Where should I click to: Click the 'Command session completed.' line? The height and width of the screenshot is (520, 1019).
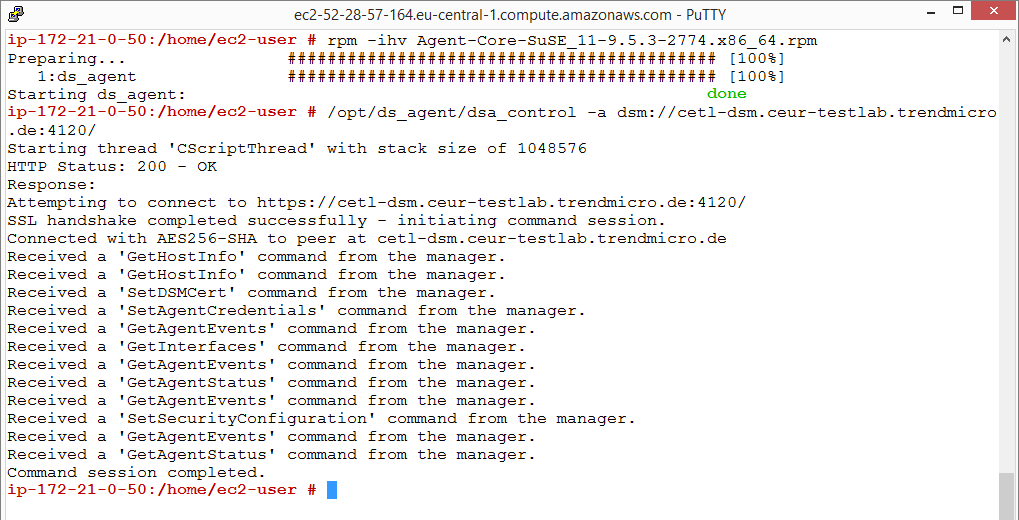click(137, 473)
